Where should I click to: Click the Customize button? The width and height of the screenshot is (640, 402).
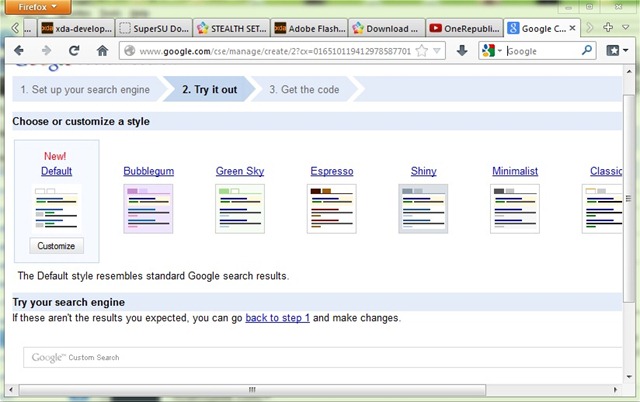click(x=56, y=246)
